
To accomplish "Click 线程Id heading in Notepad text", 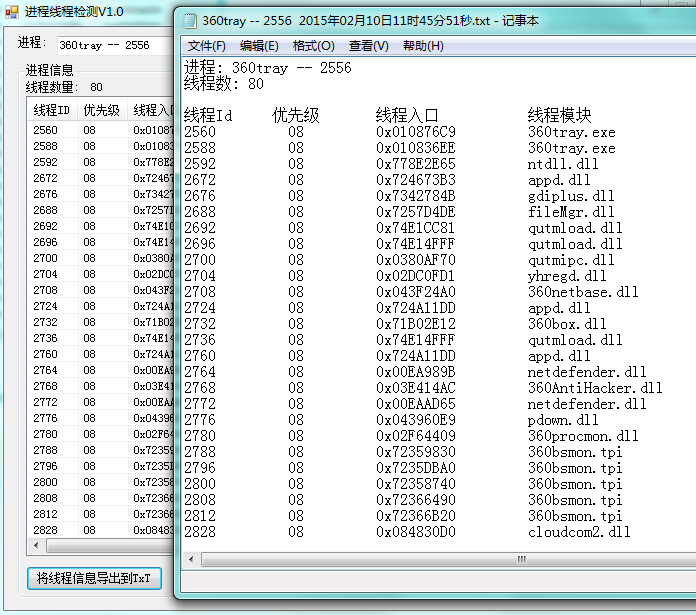I will pyautogui.click(x=208, y=115).
